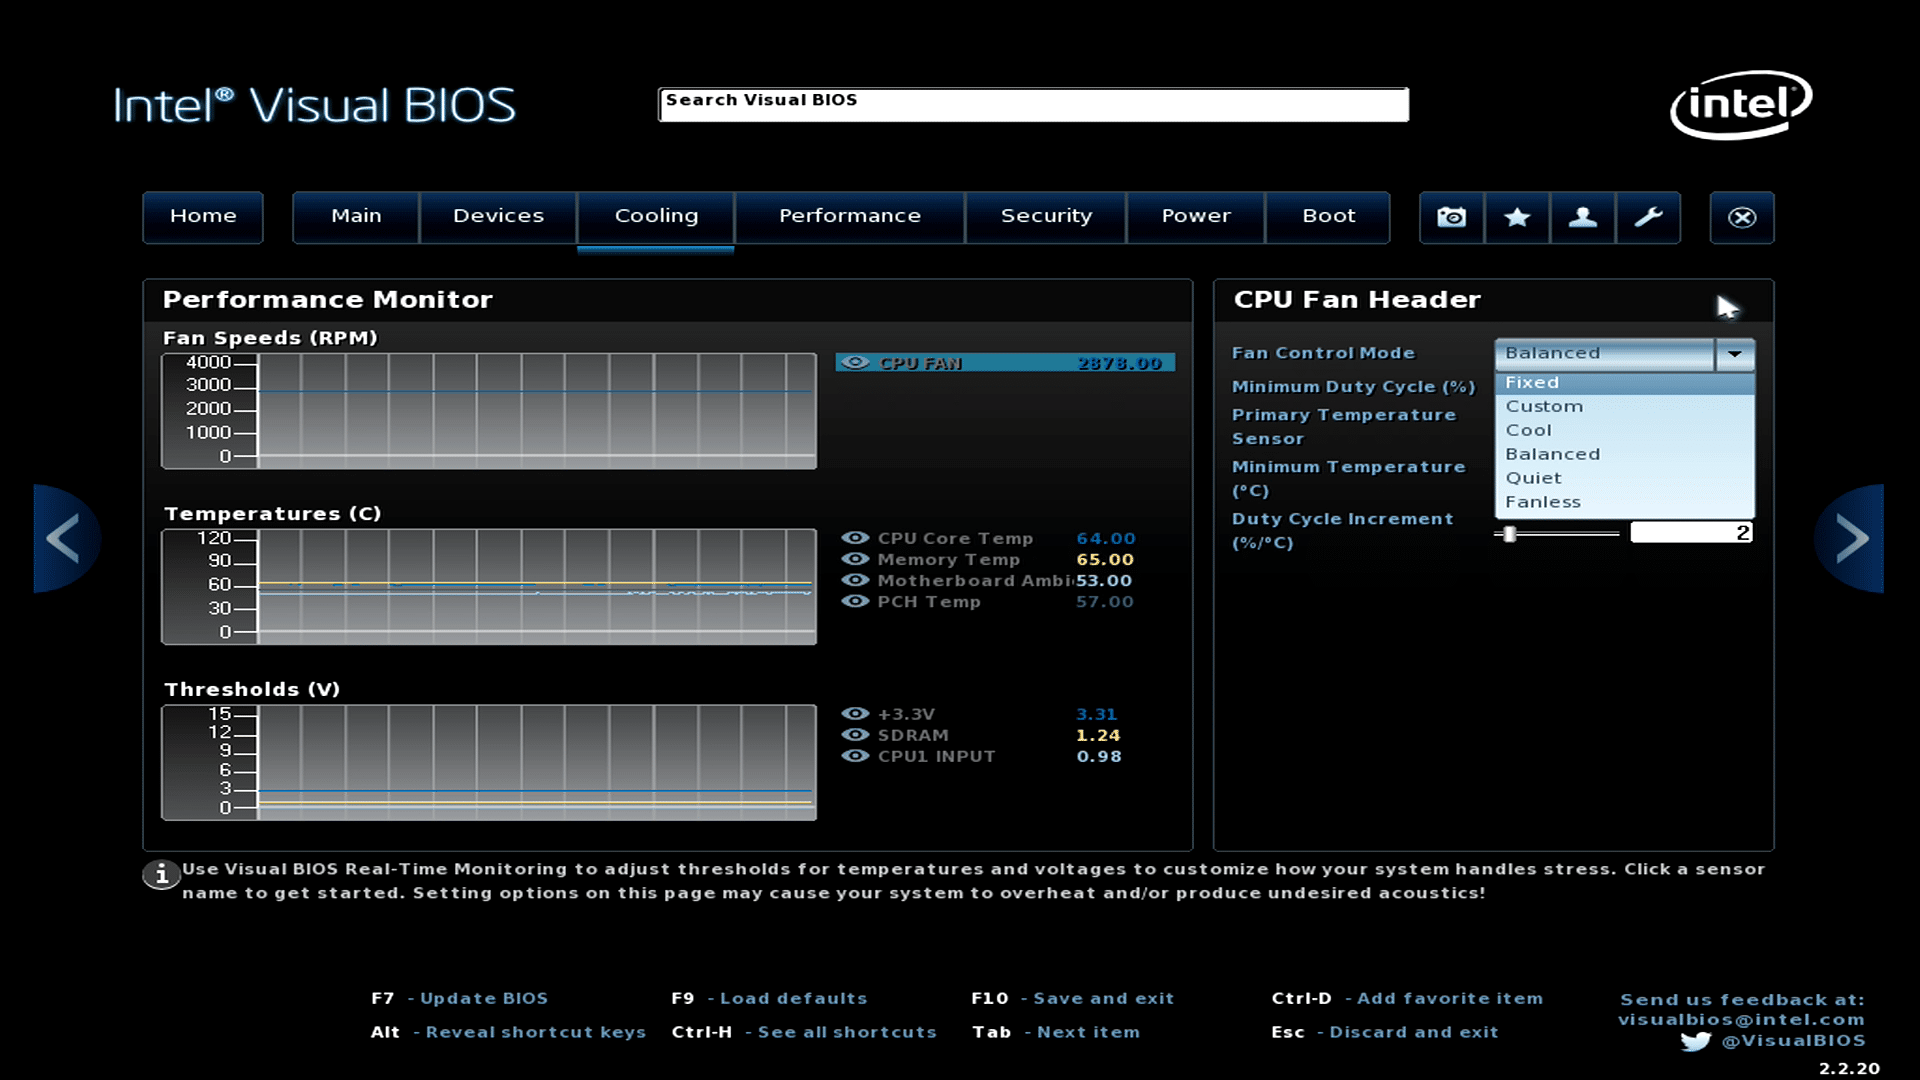Click Discard and exit link

tap(1413, 1032)
